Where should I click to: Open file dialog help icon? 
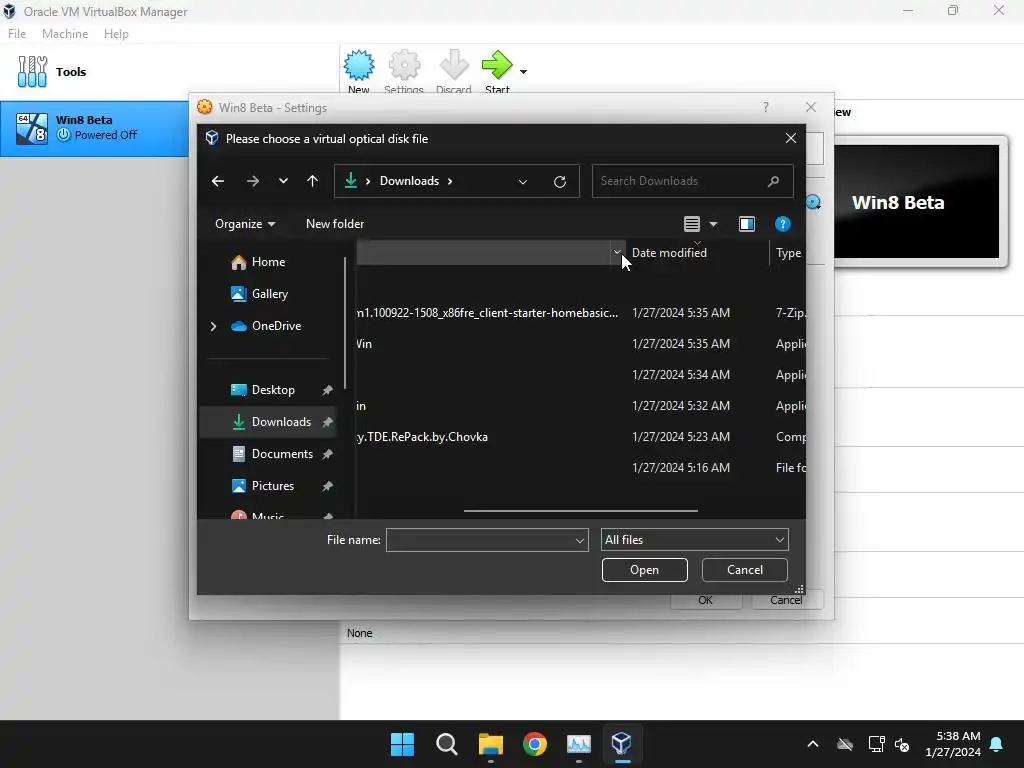pos(782,224)
